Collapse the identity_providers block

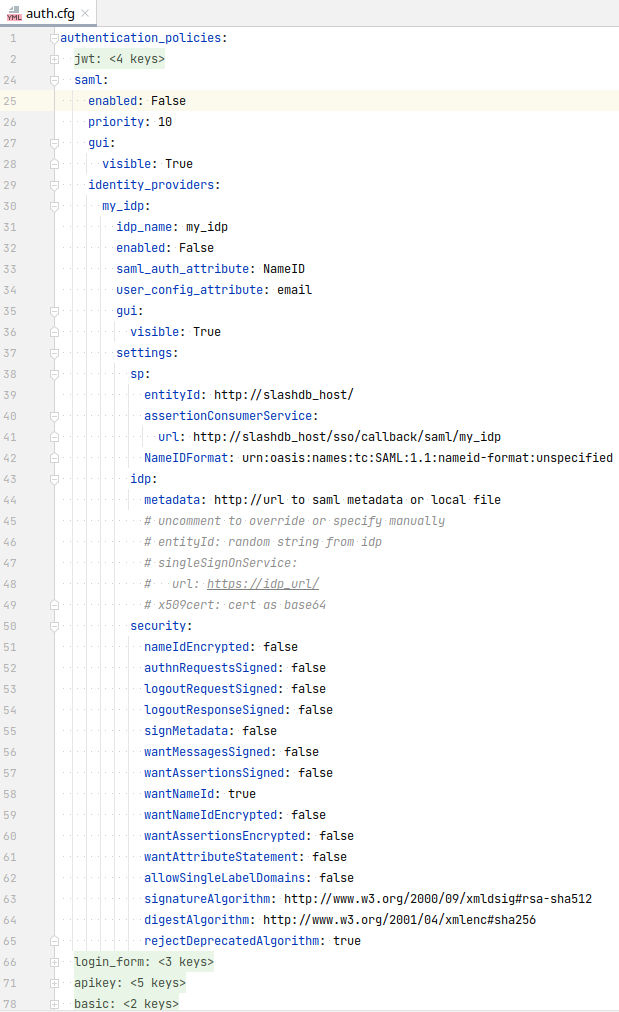(x=54, y=185)
